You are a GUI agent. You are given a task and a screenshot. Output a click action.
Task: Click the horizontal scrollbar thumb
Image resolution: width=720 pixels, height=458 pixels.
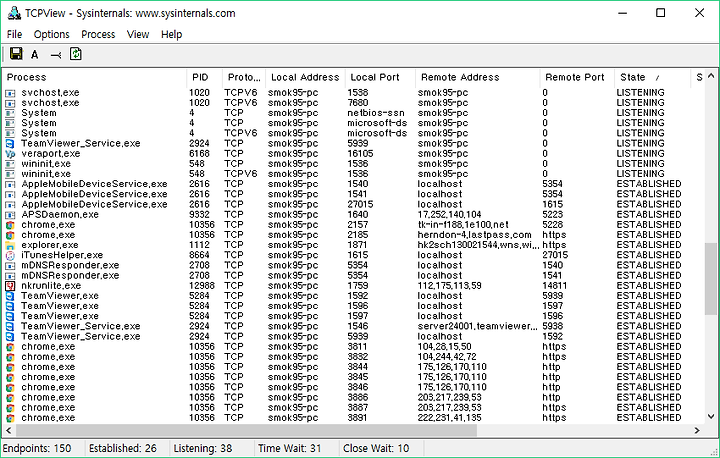246,430
